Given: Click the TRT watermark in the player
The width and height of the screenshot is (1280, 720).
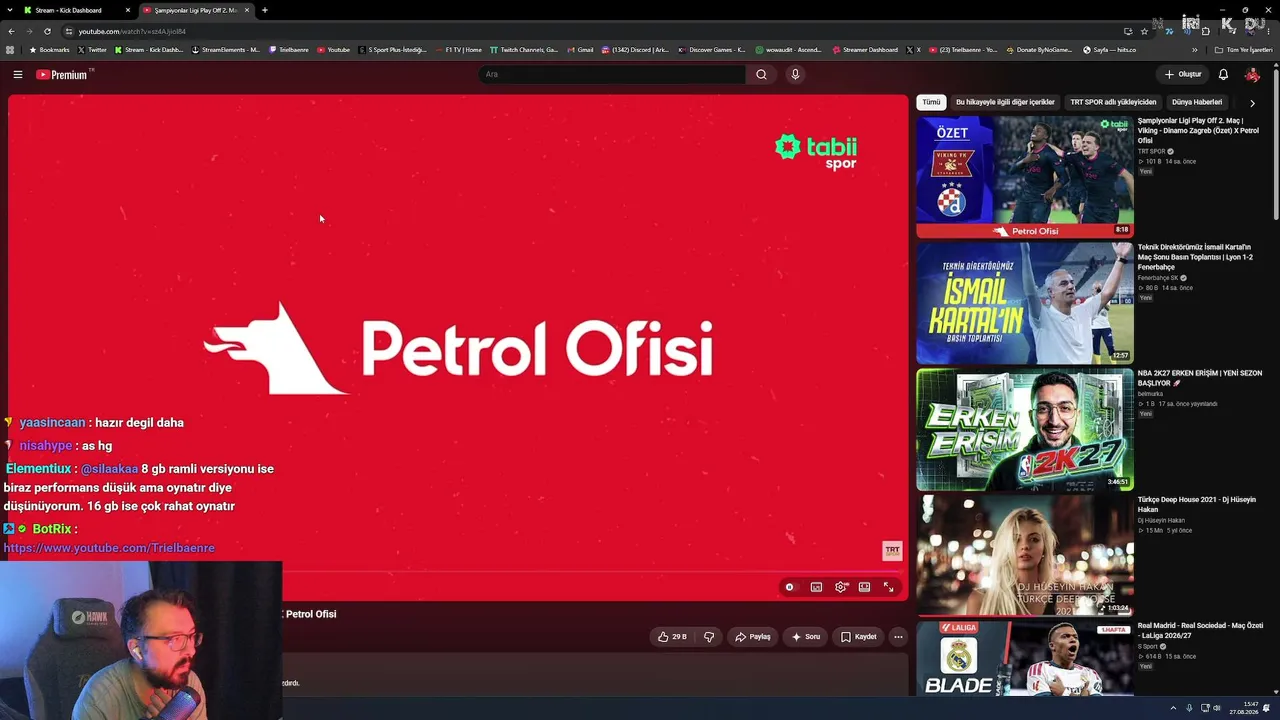Looking at the screenshot, I should coord(892,550).
